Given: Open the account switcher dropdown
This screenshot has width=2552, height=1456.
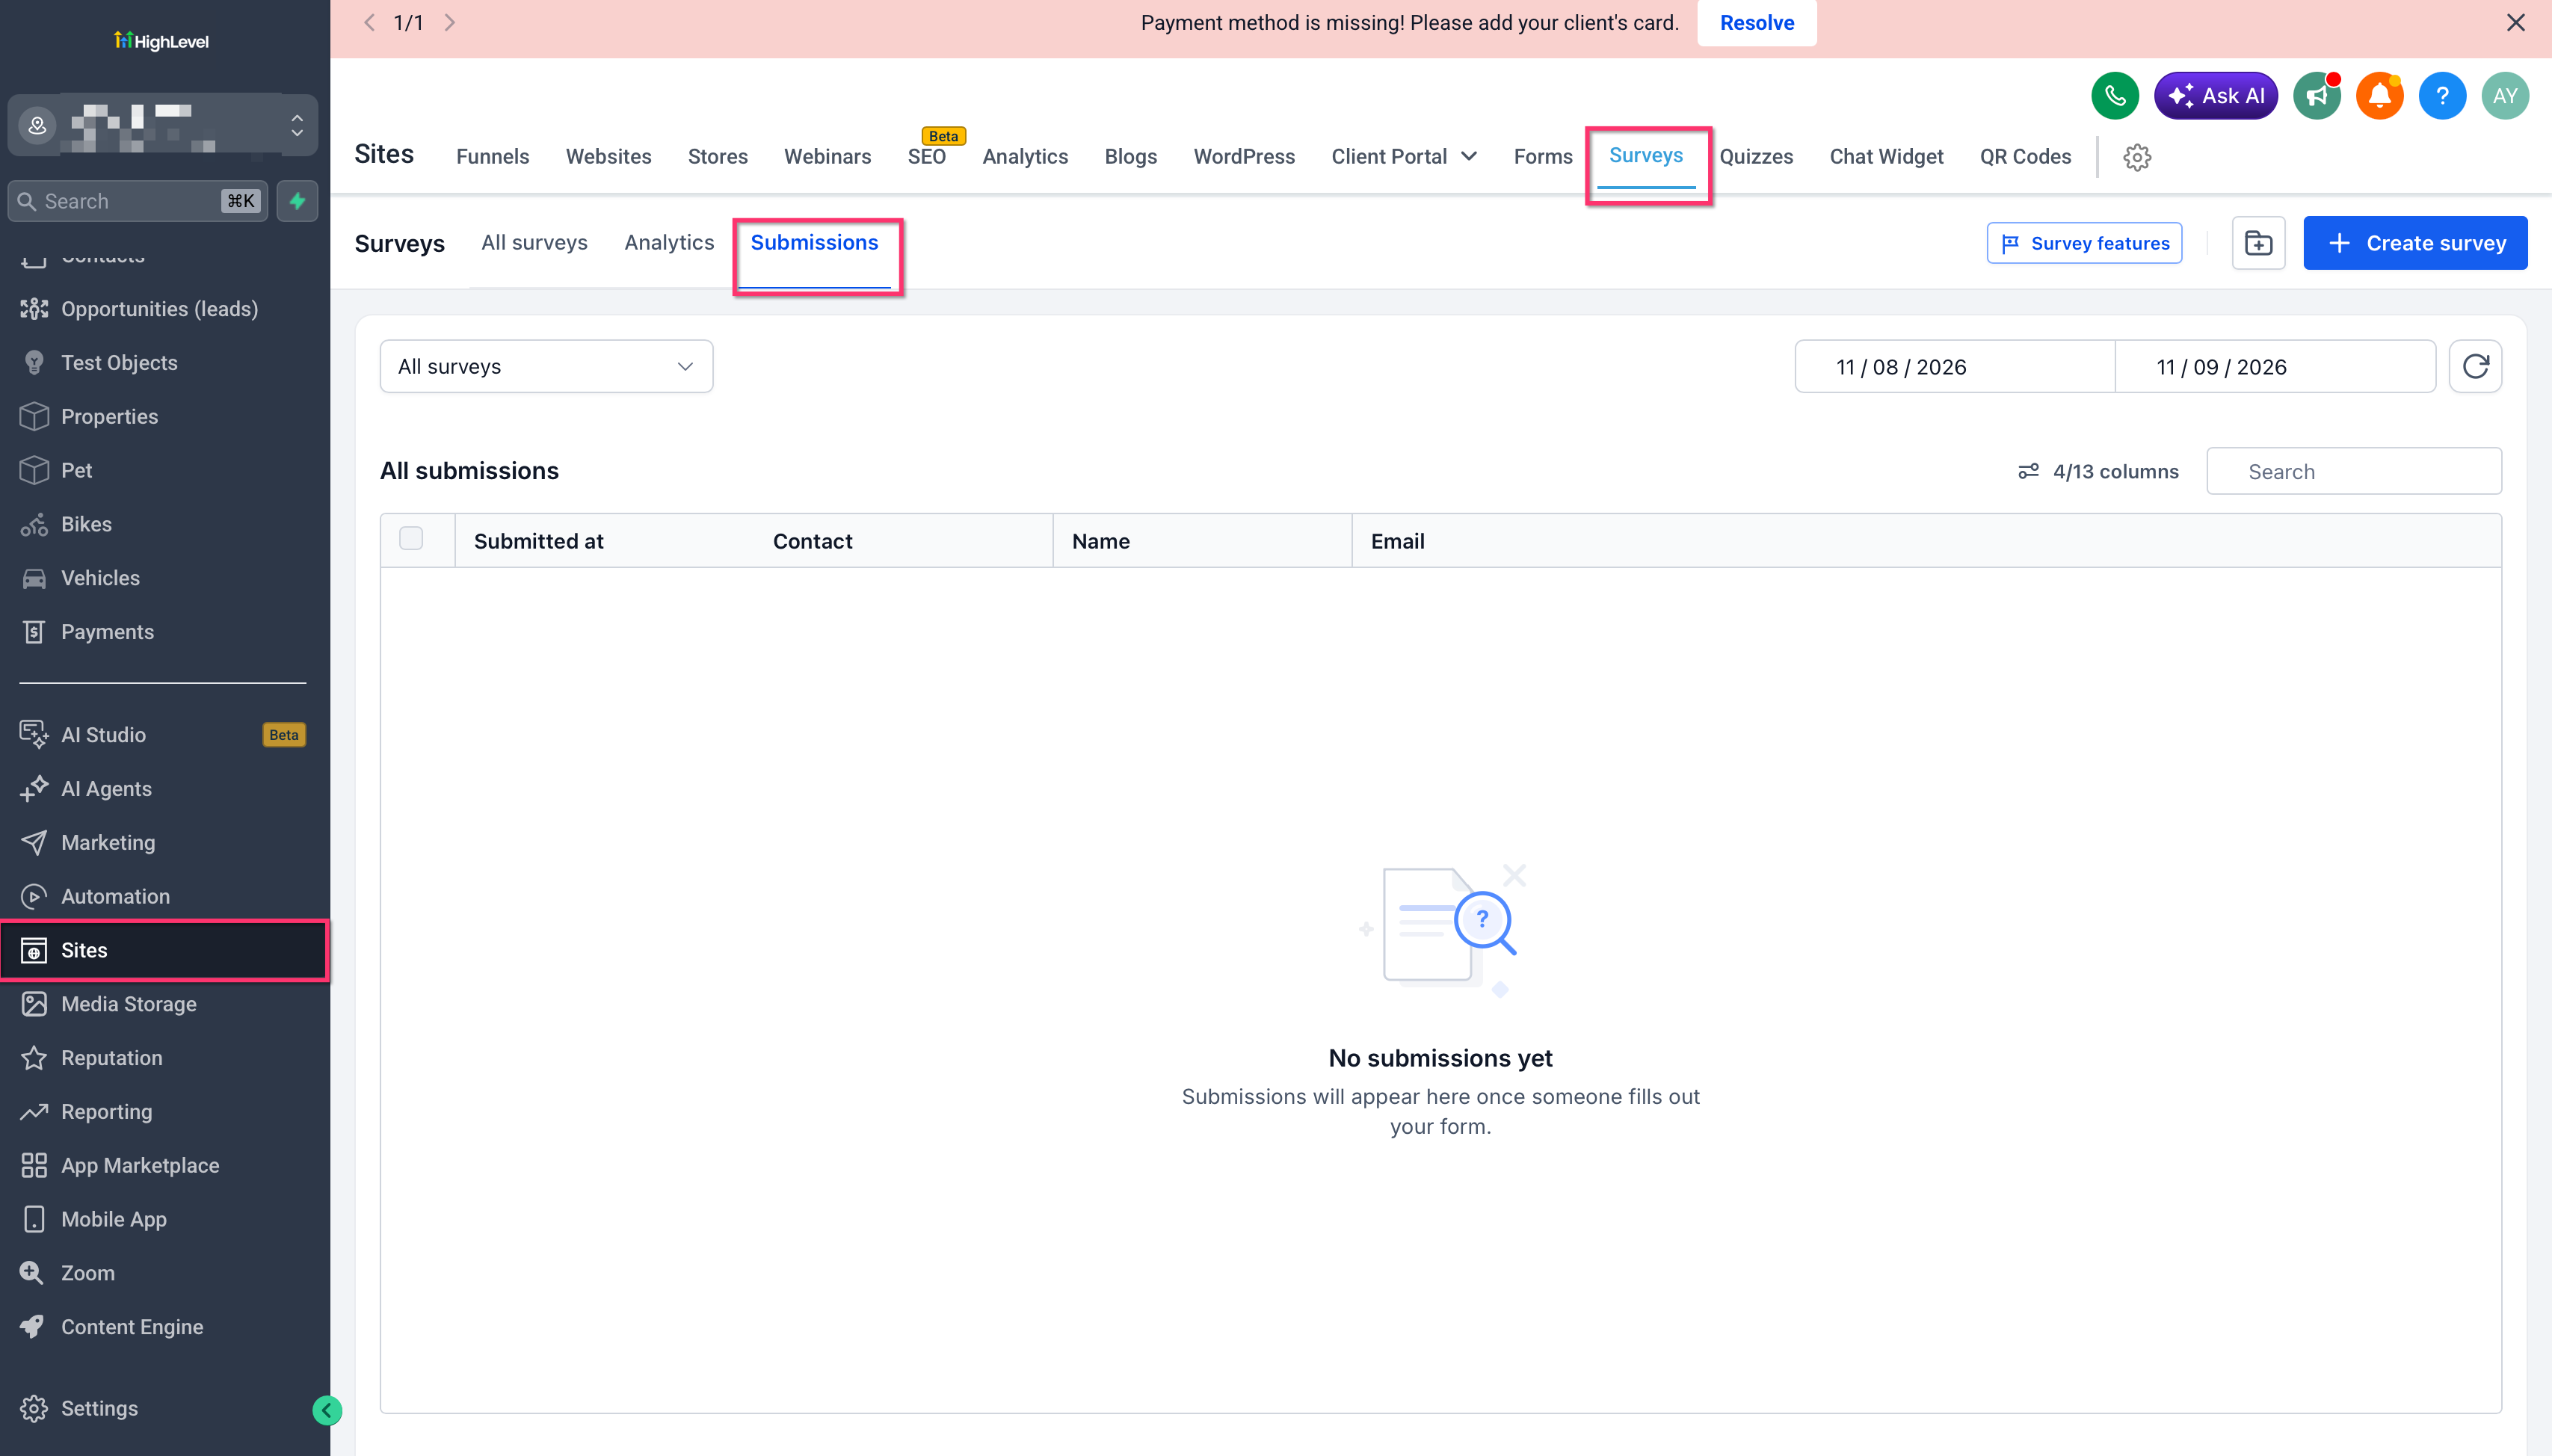Looking at the screenshot, I should (x=162, y=125).
